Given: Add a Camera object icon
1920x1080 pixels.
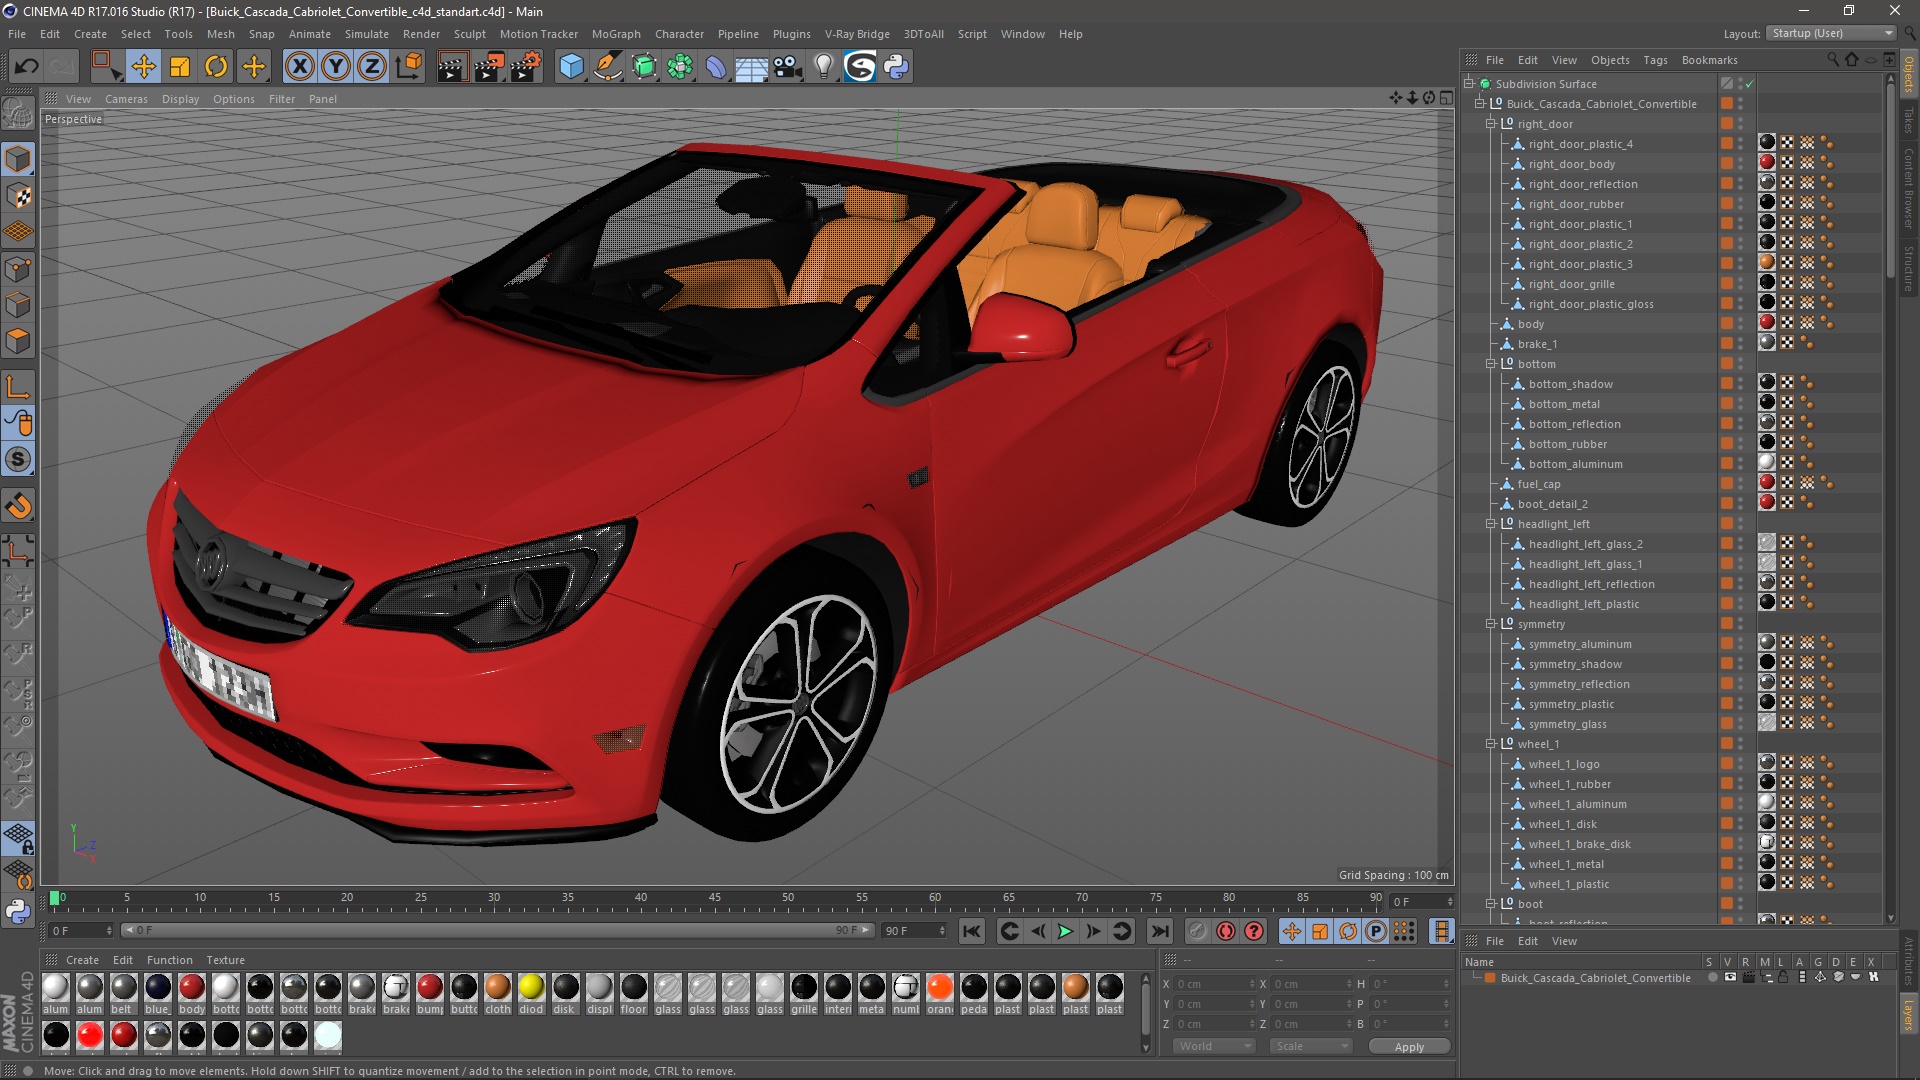Looking at the screenshot, I should coord(788,67).
